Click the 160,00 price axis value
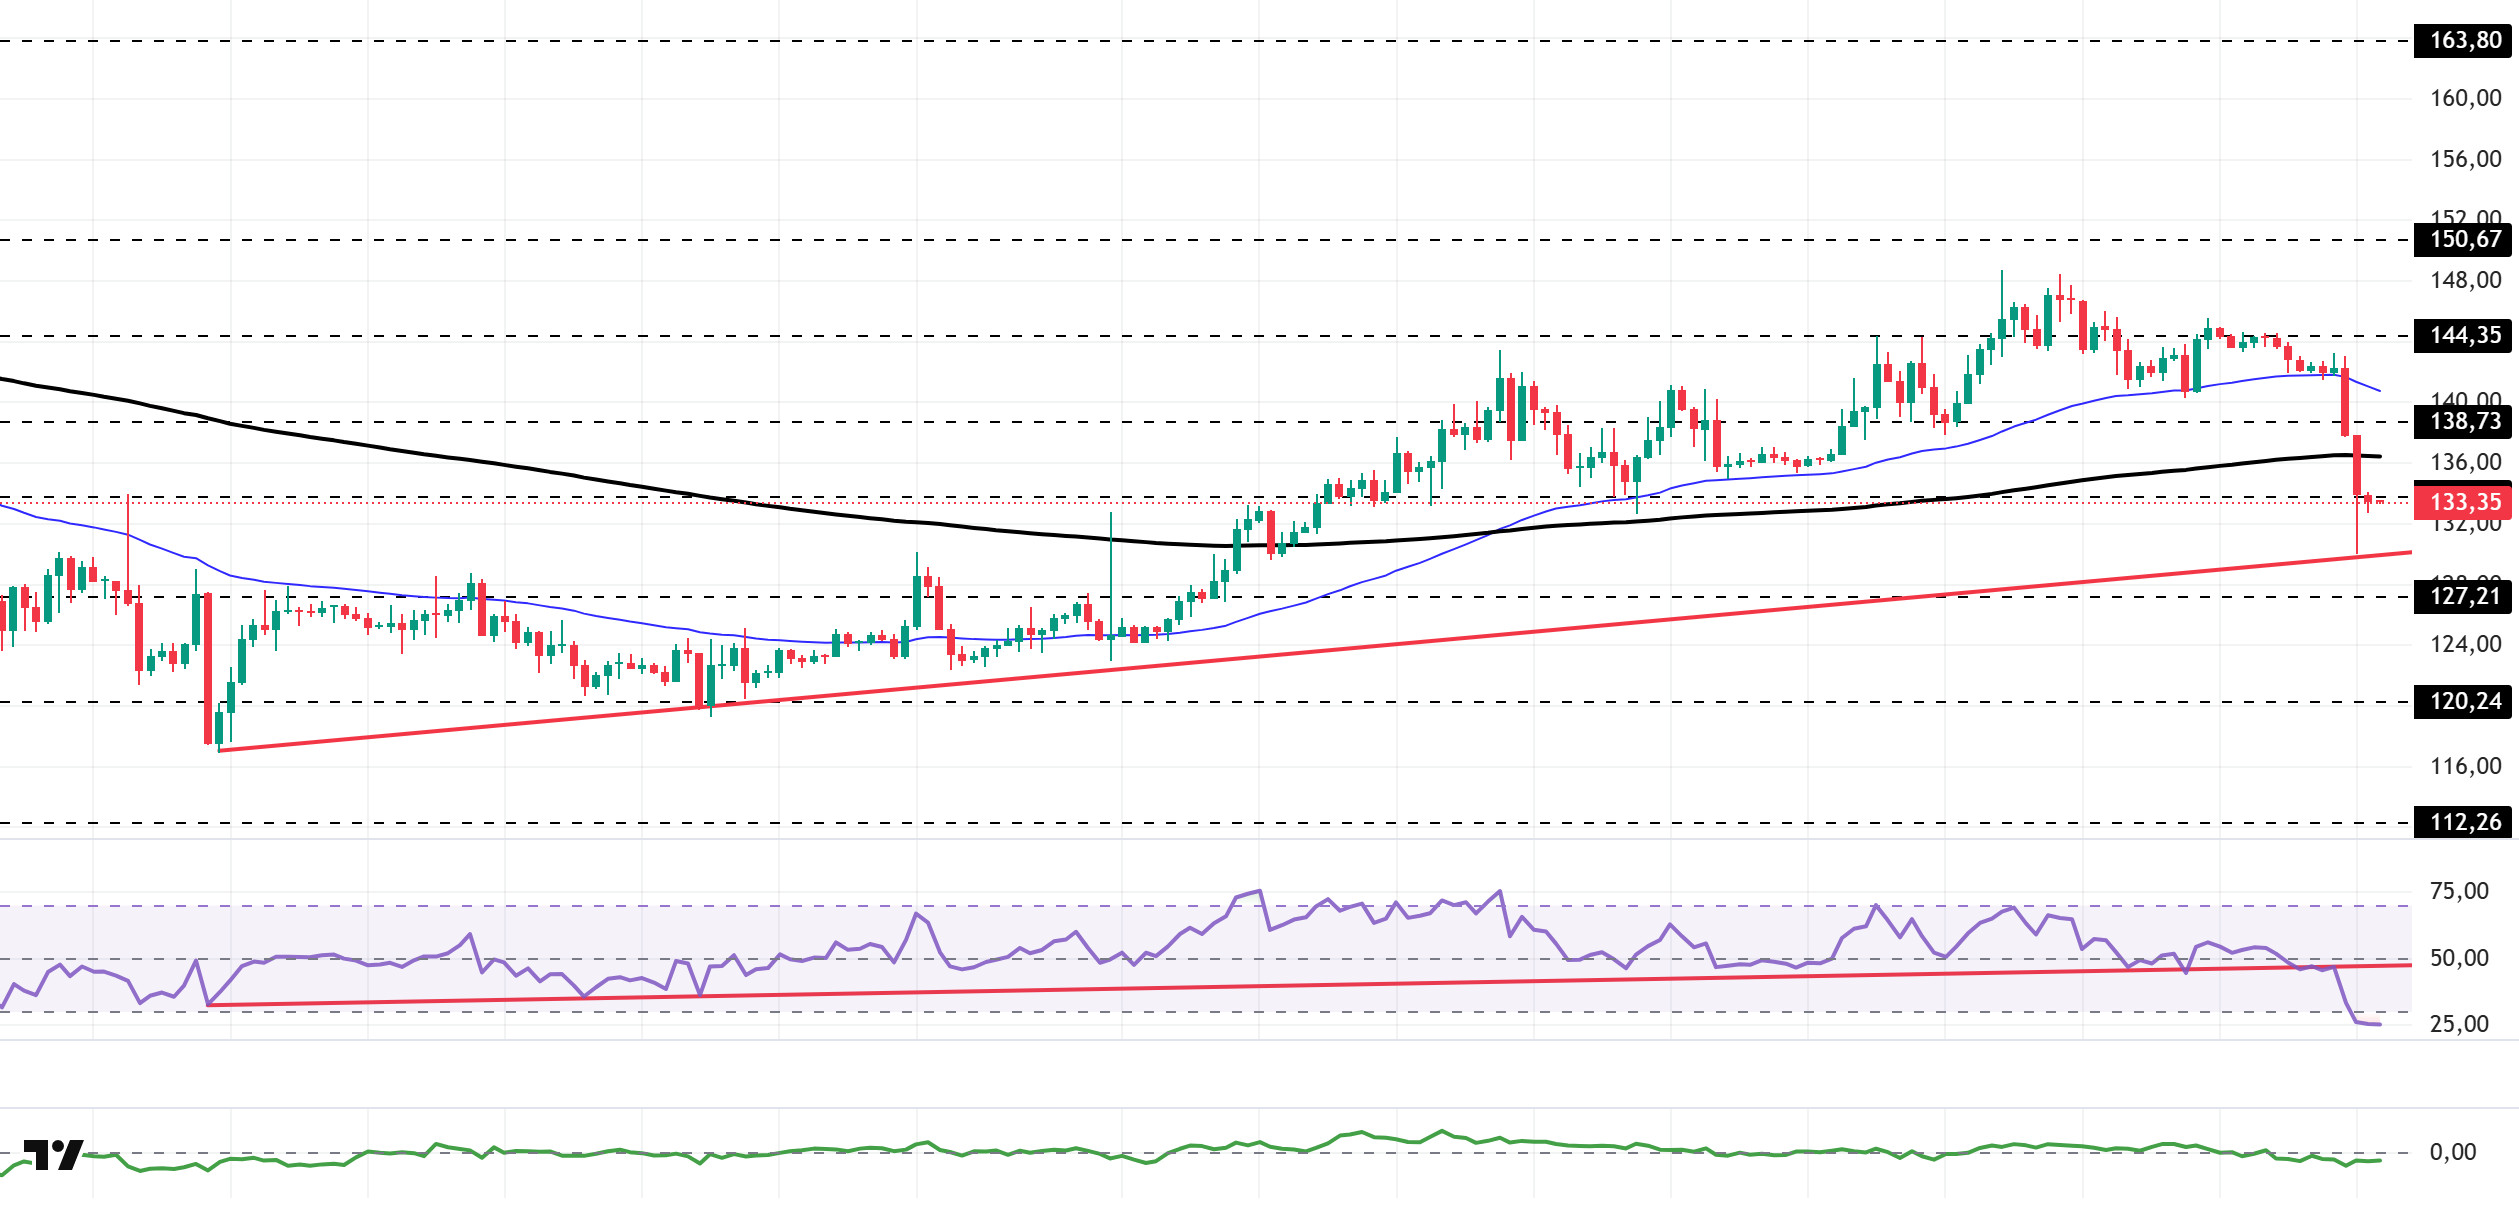Screen dimensions: 2519x1211 tap(2465, 99)
